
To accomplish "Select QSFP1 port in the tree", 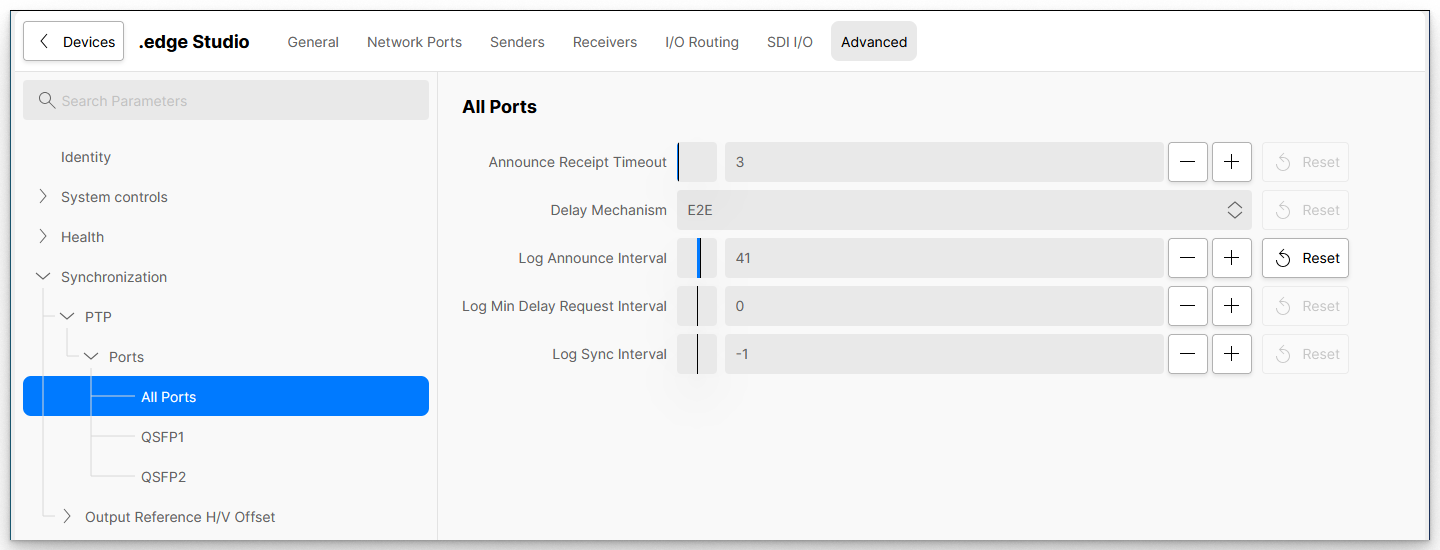I will 163,437.
